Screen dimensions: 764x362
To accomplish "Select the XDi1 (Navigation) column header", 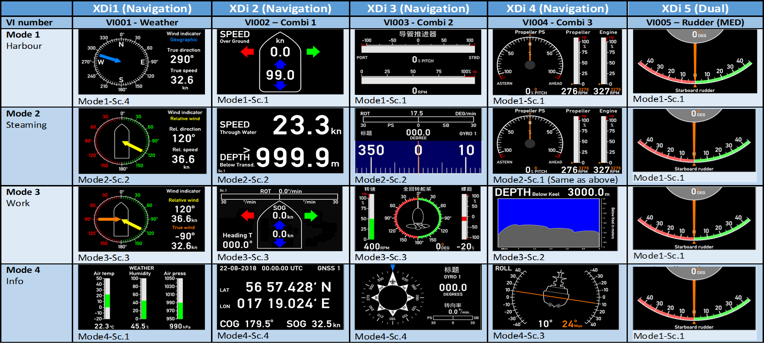I will tap(142, 9).
